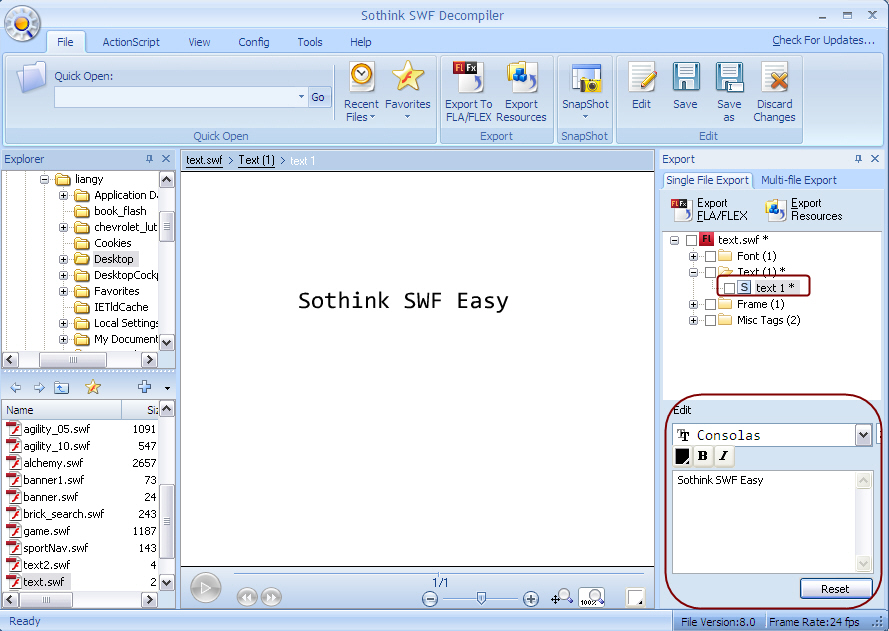Click Export FLA/FLEX in Export panel
This screenshot has width=889, height=631.
pos(709,210)
